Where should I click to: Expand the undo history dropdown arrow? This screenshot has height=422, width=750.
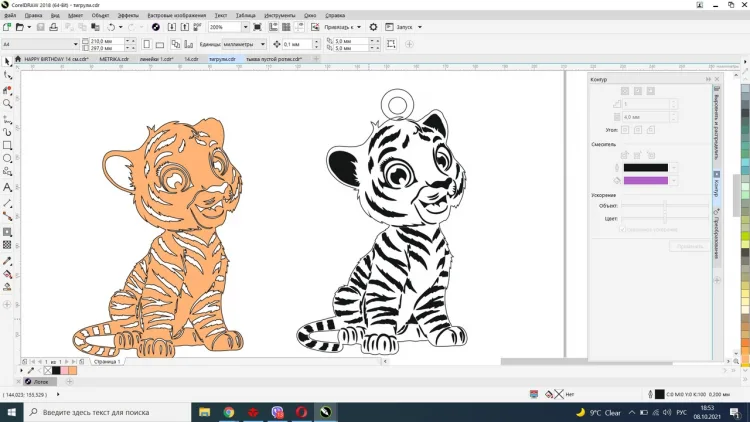(x=121, y=27)
